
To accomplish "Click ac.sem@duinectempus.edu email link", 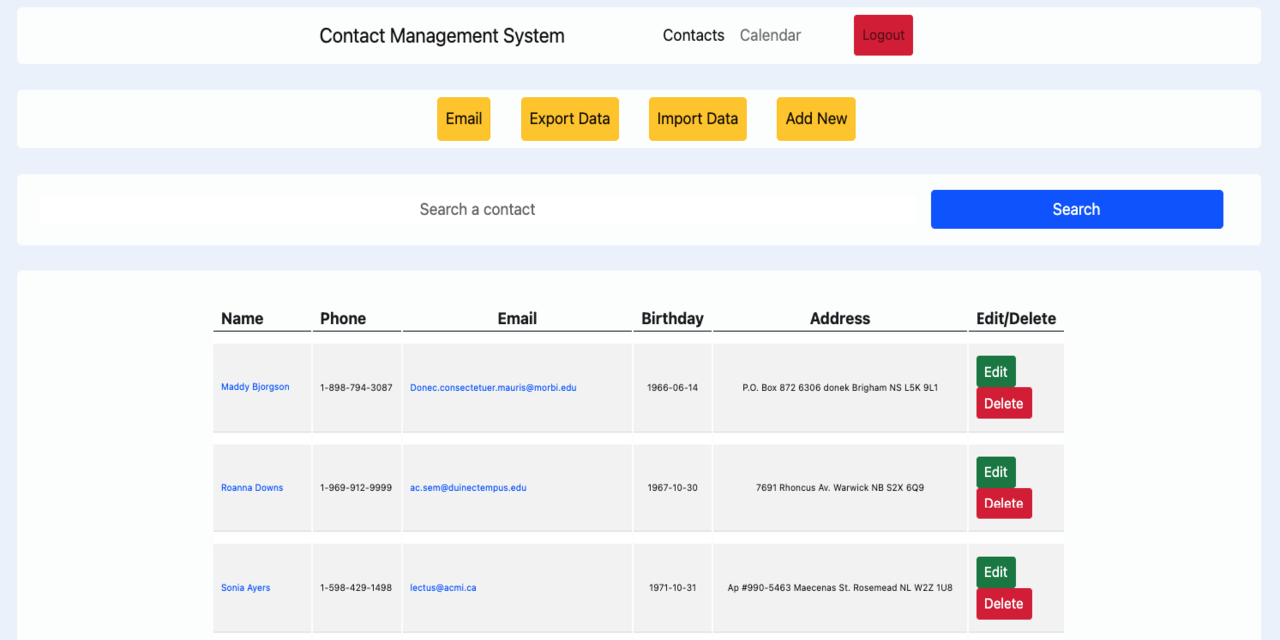I will coord(468,488).
